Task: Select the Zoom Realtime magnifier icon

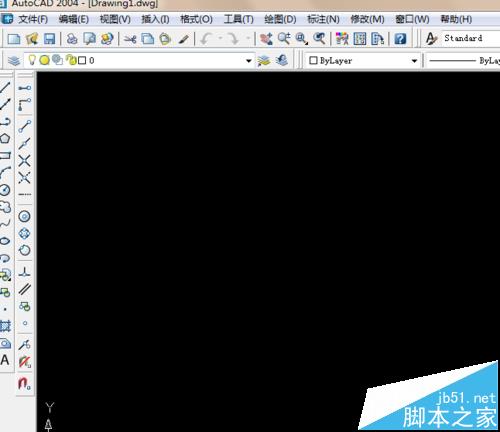Action: coord(284,39)
